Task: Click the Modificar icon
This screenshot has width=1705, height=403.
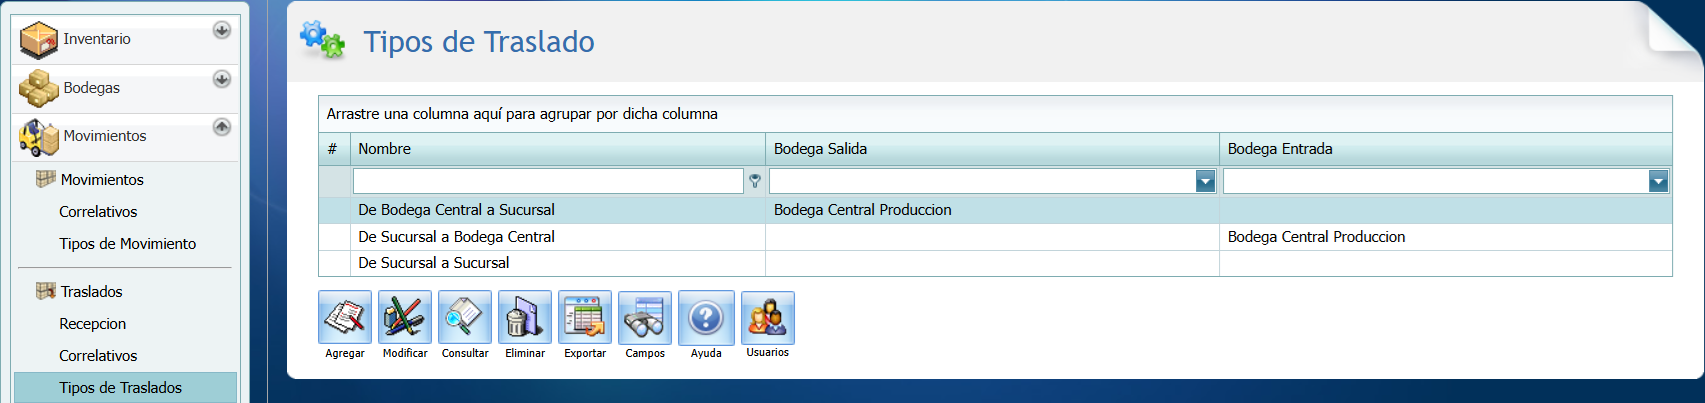Action: click(x=405, y=318)
